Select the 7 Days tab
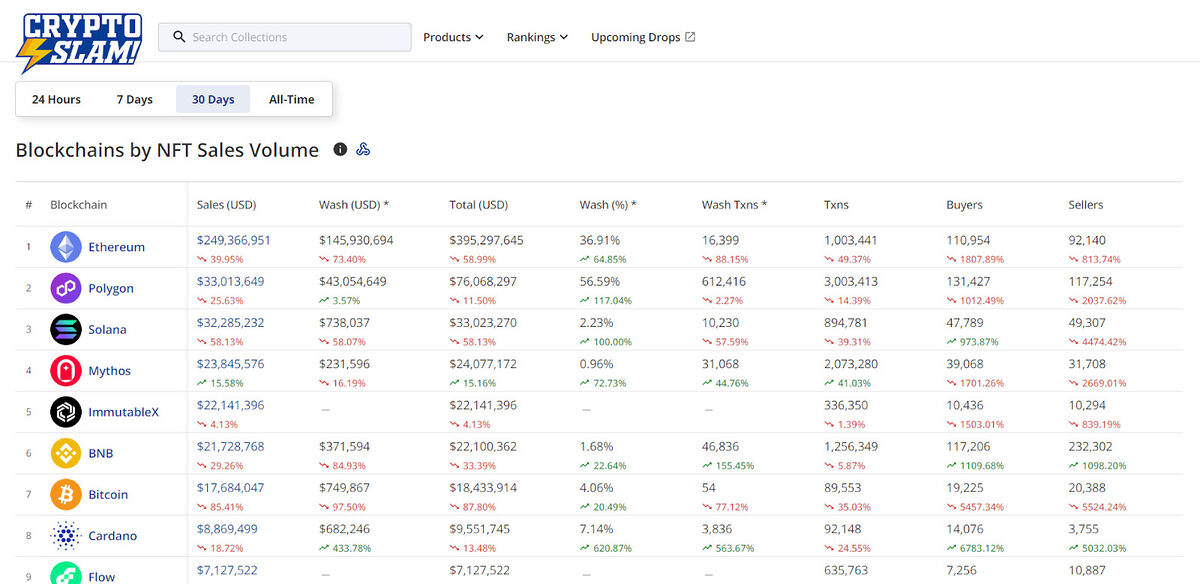 [135, 99]
